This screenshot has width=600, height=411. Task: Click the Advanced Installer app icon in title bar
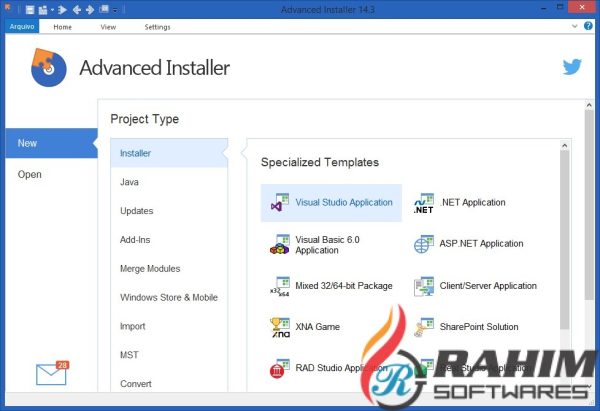[8, 8]
